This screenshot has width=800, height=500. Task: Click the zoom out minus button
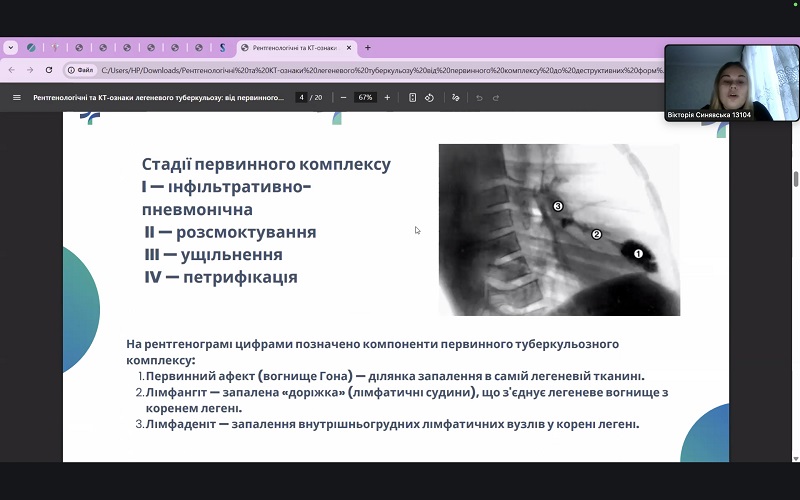(343, 97)
